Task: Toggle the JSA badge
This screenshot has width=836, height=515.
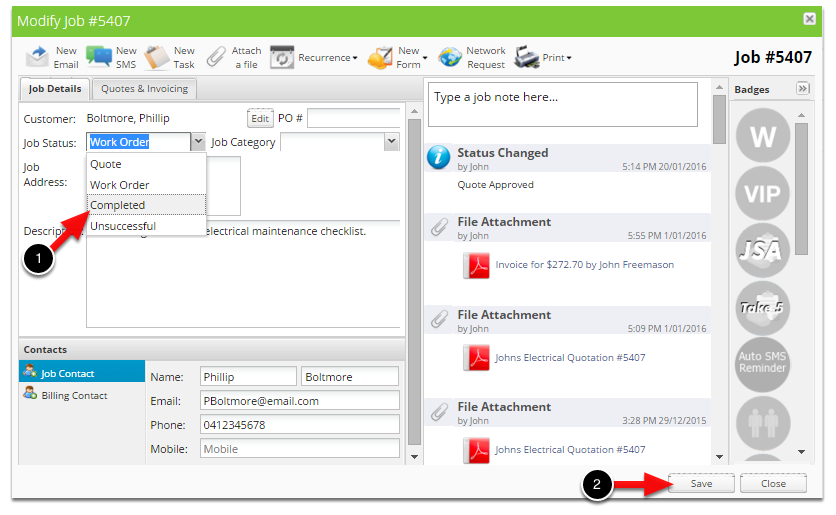Action: [x=762, y=250]
